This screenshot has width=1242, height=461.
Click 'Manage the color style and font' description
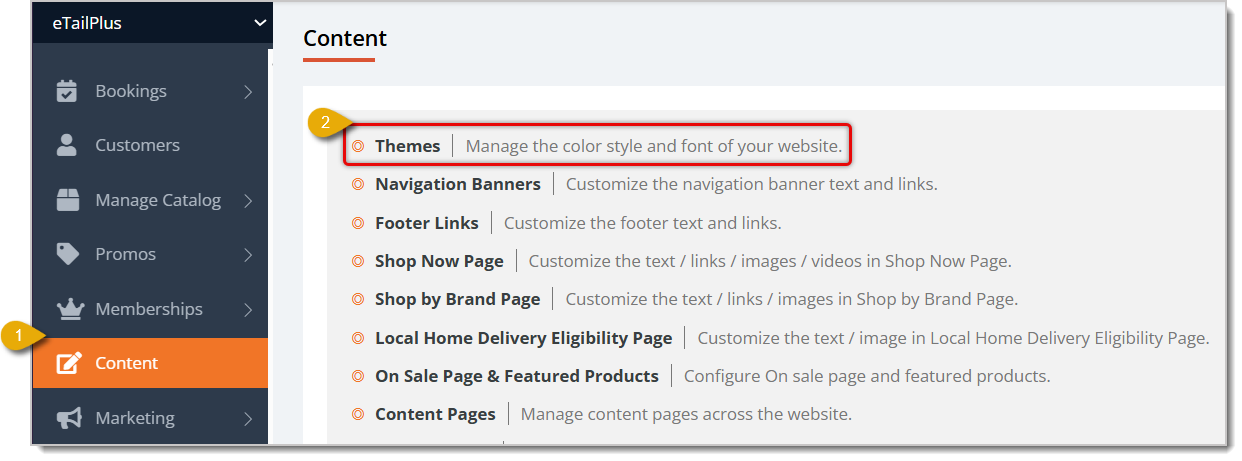point(654,146)
